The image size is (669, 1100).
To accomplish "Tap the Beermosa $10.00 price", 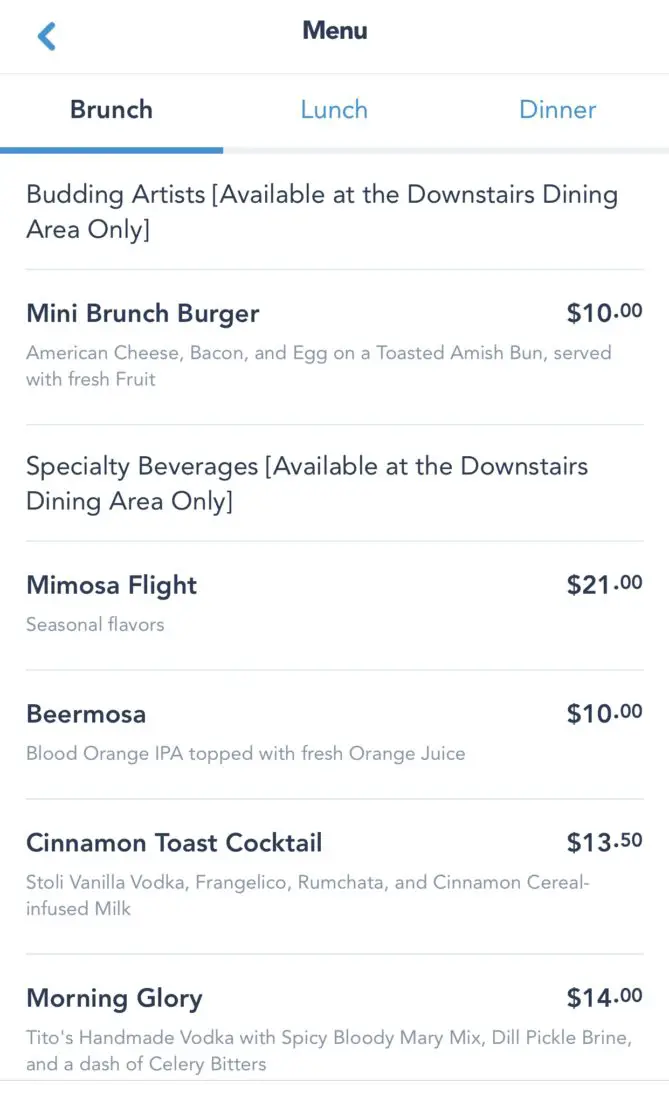I will (x=604, y=714).
